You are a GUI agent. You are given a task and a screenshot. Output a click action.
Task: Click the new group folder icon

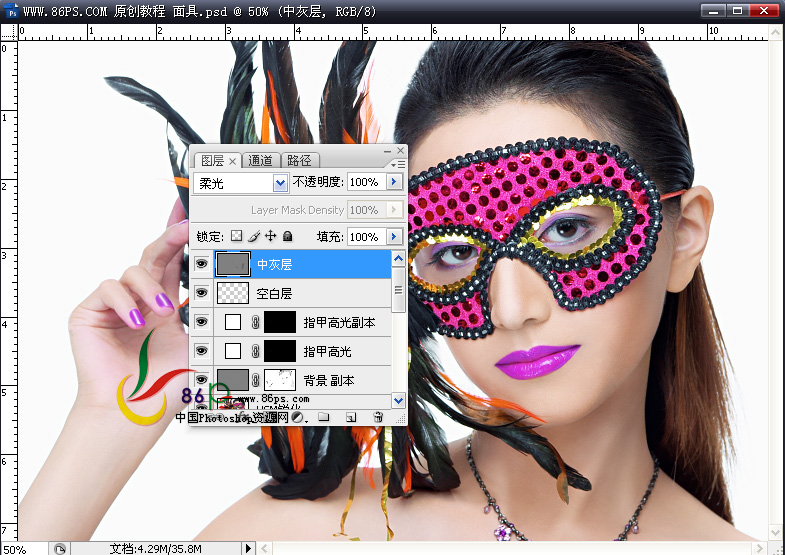(324, 417)
